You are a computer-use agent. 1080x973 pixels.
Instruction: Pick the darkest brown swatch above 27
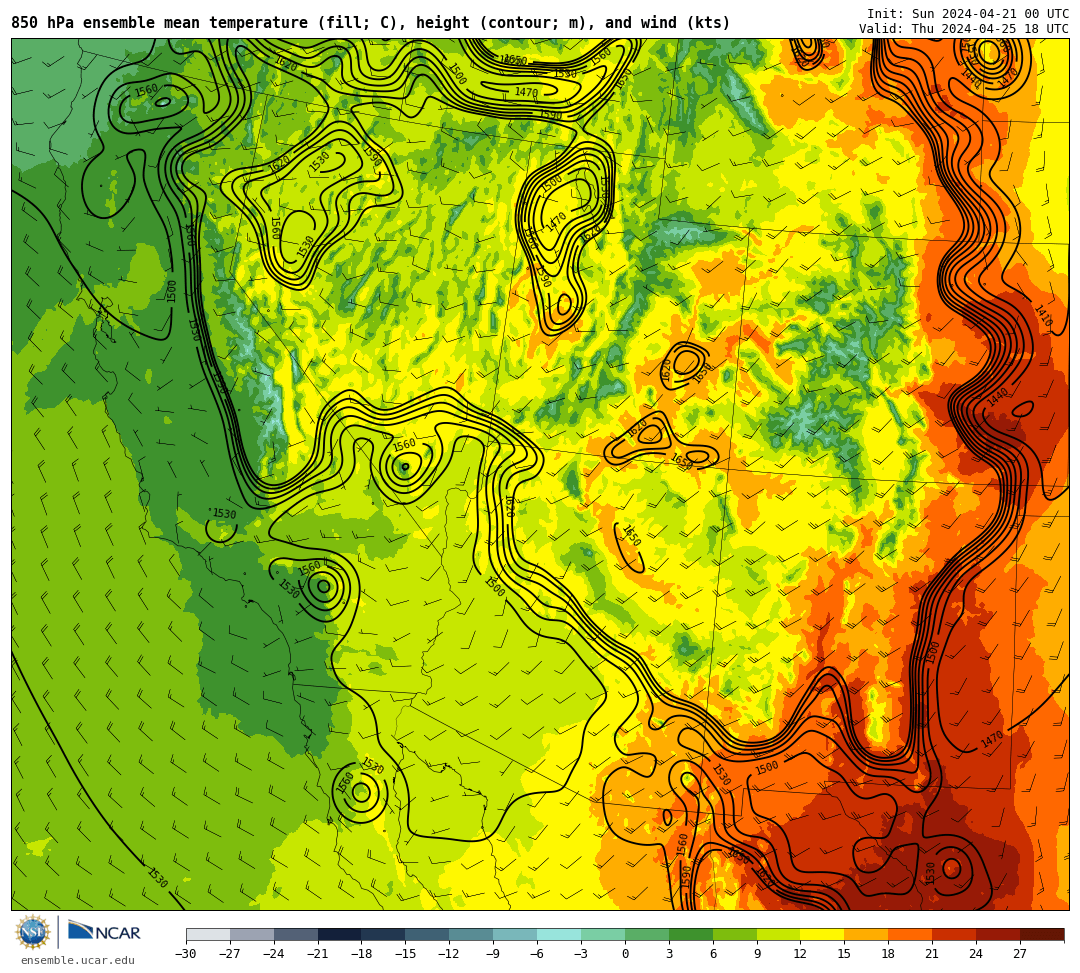coord(1042,934)
